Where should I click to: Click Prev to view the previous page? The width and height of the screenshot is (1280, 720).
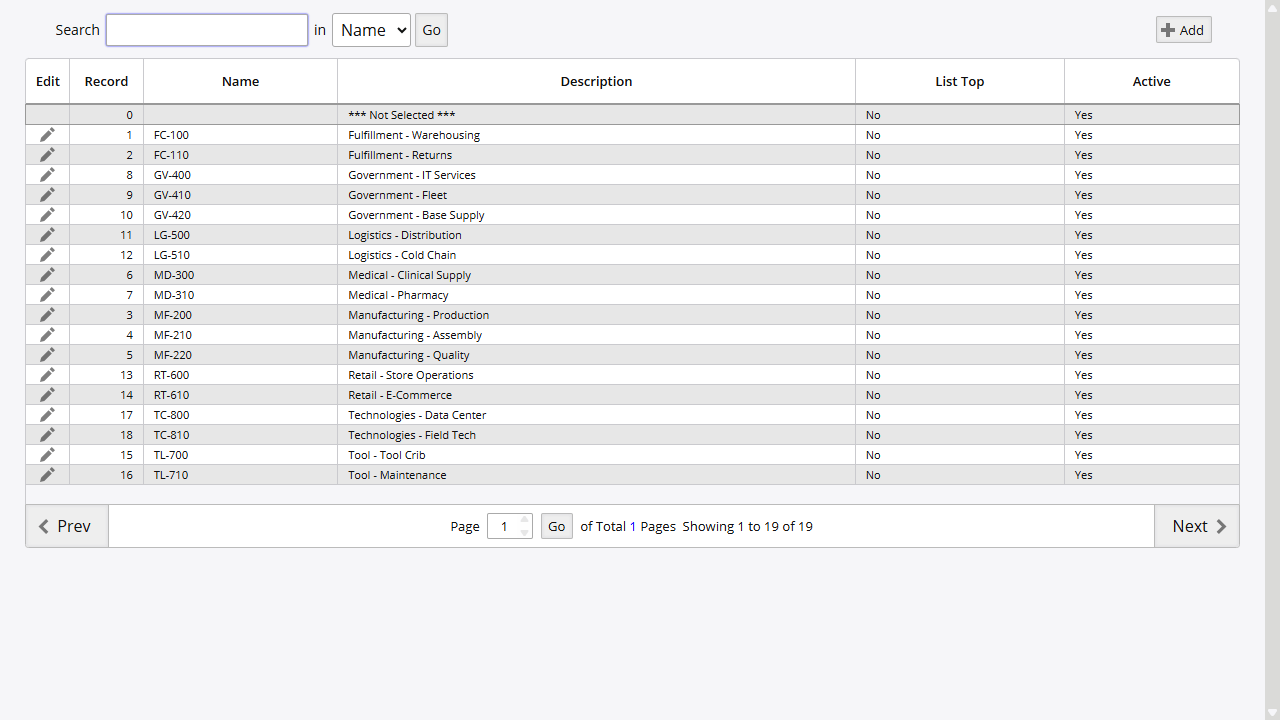click(x=66, y=525)
